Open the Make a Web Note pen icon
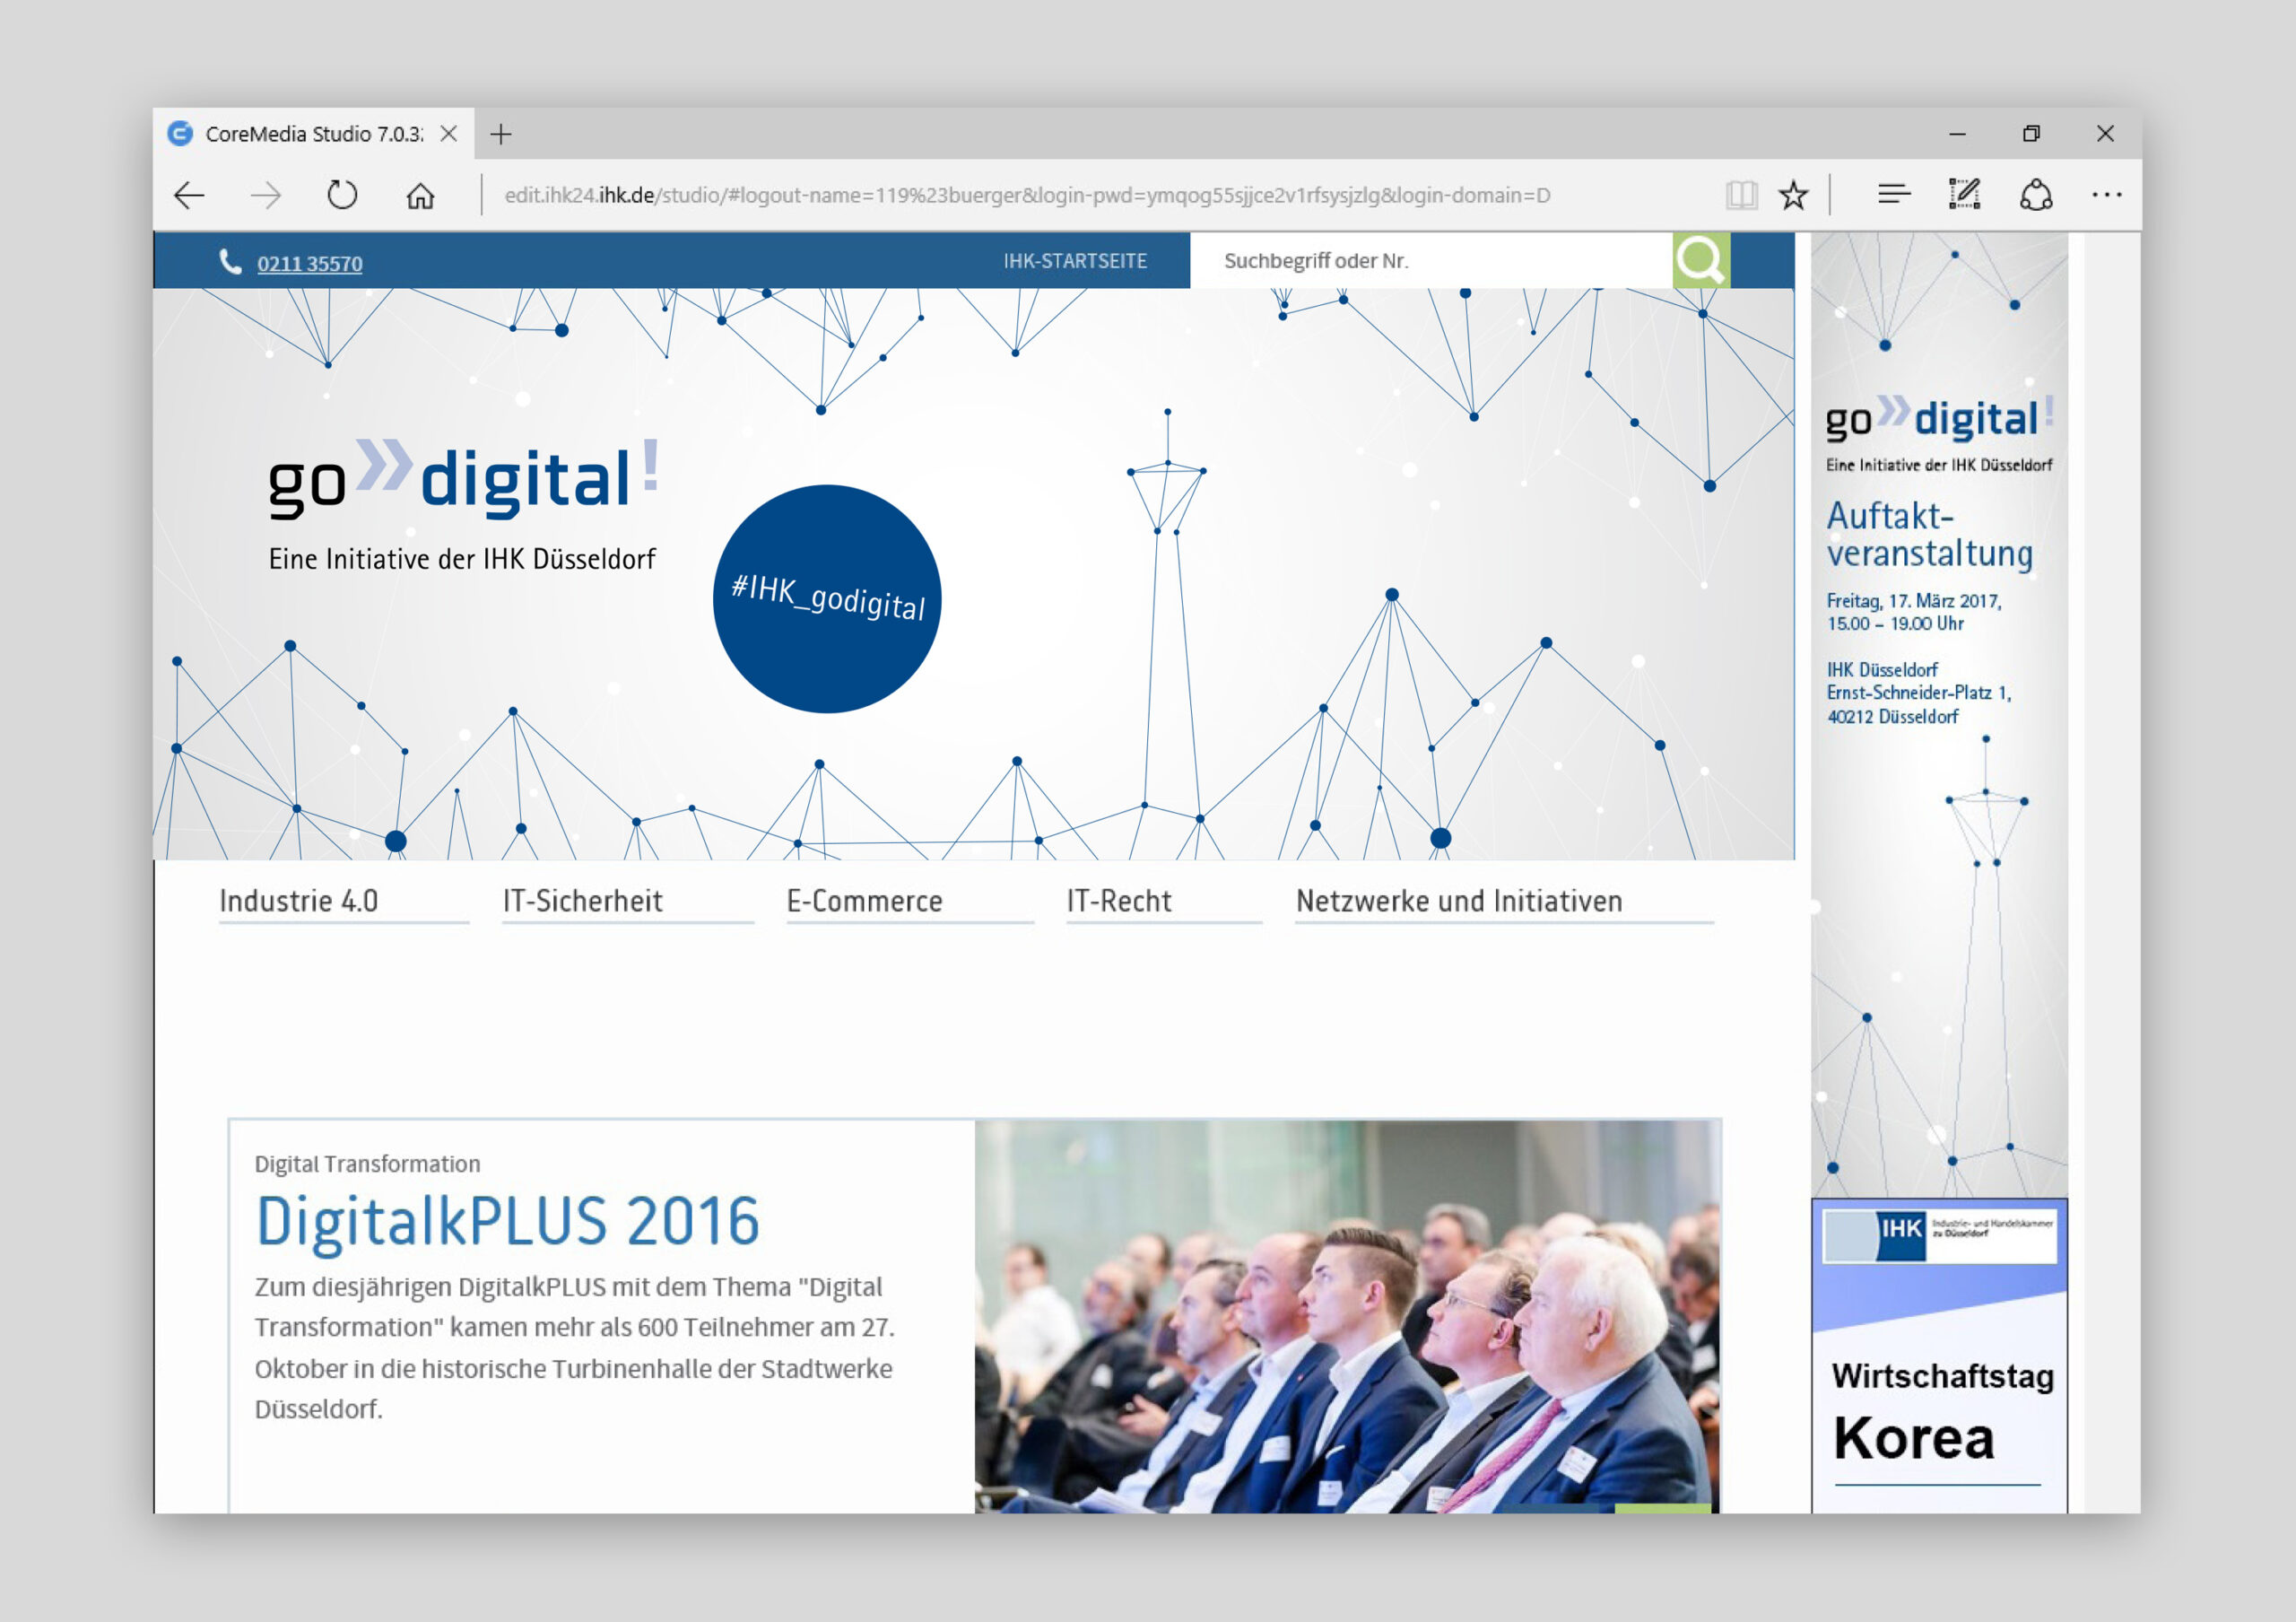This screenshot has width=2296, height=1622. pyautogui.click(x=1964, y=194)
